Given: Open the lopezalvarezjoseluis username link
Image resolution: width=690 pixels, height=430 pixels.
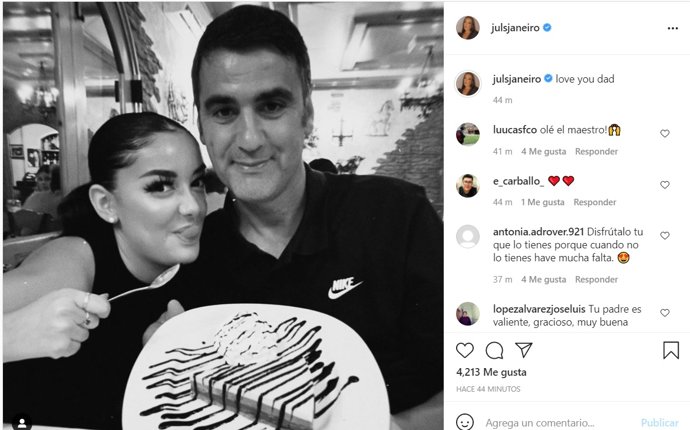Looking at the screenshot, I should coord(539,309).
